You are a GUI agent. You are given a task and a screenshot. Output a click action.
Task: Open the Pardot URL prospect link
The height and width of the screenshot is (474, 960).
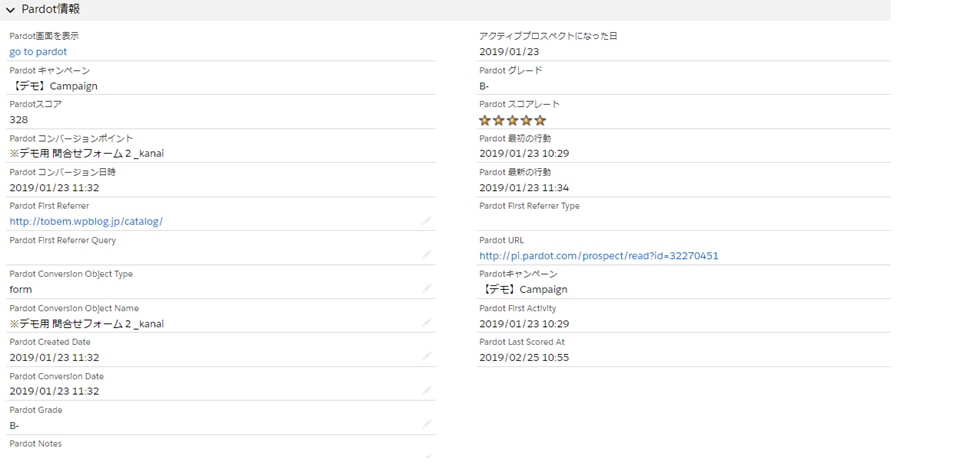click(598, 256)
